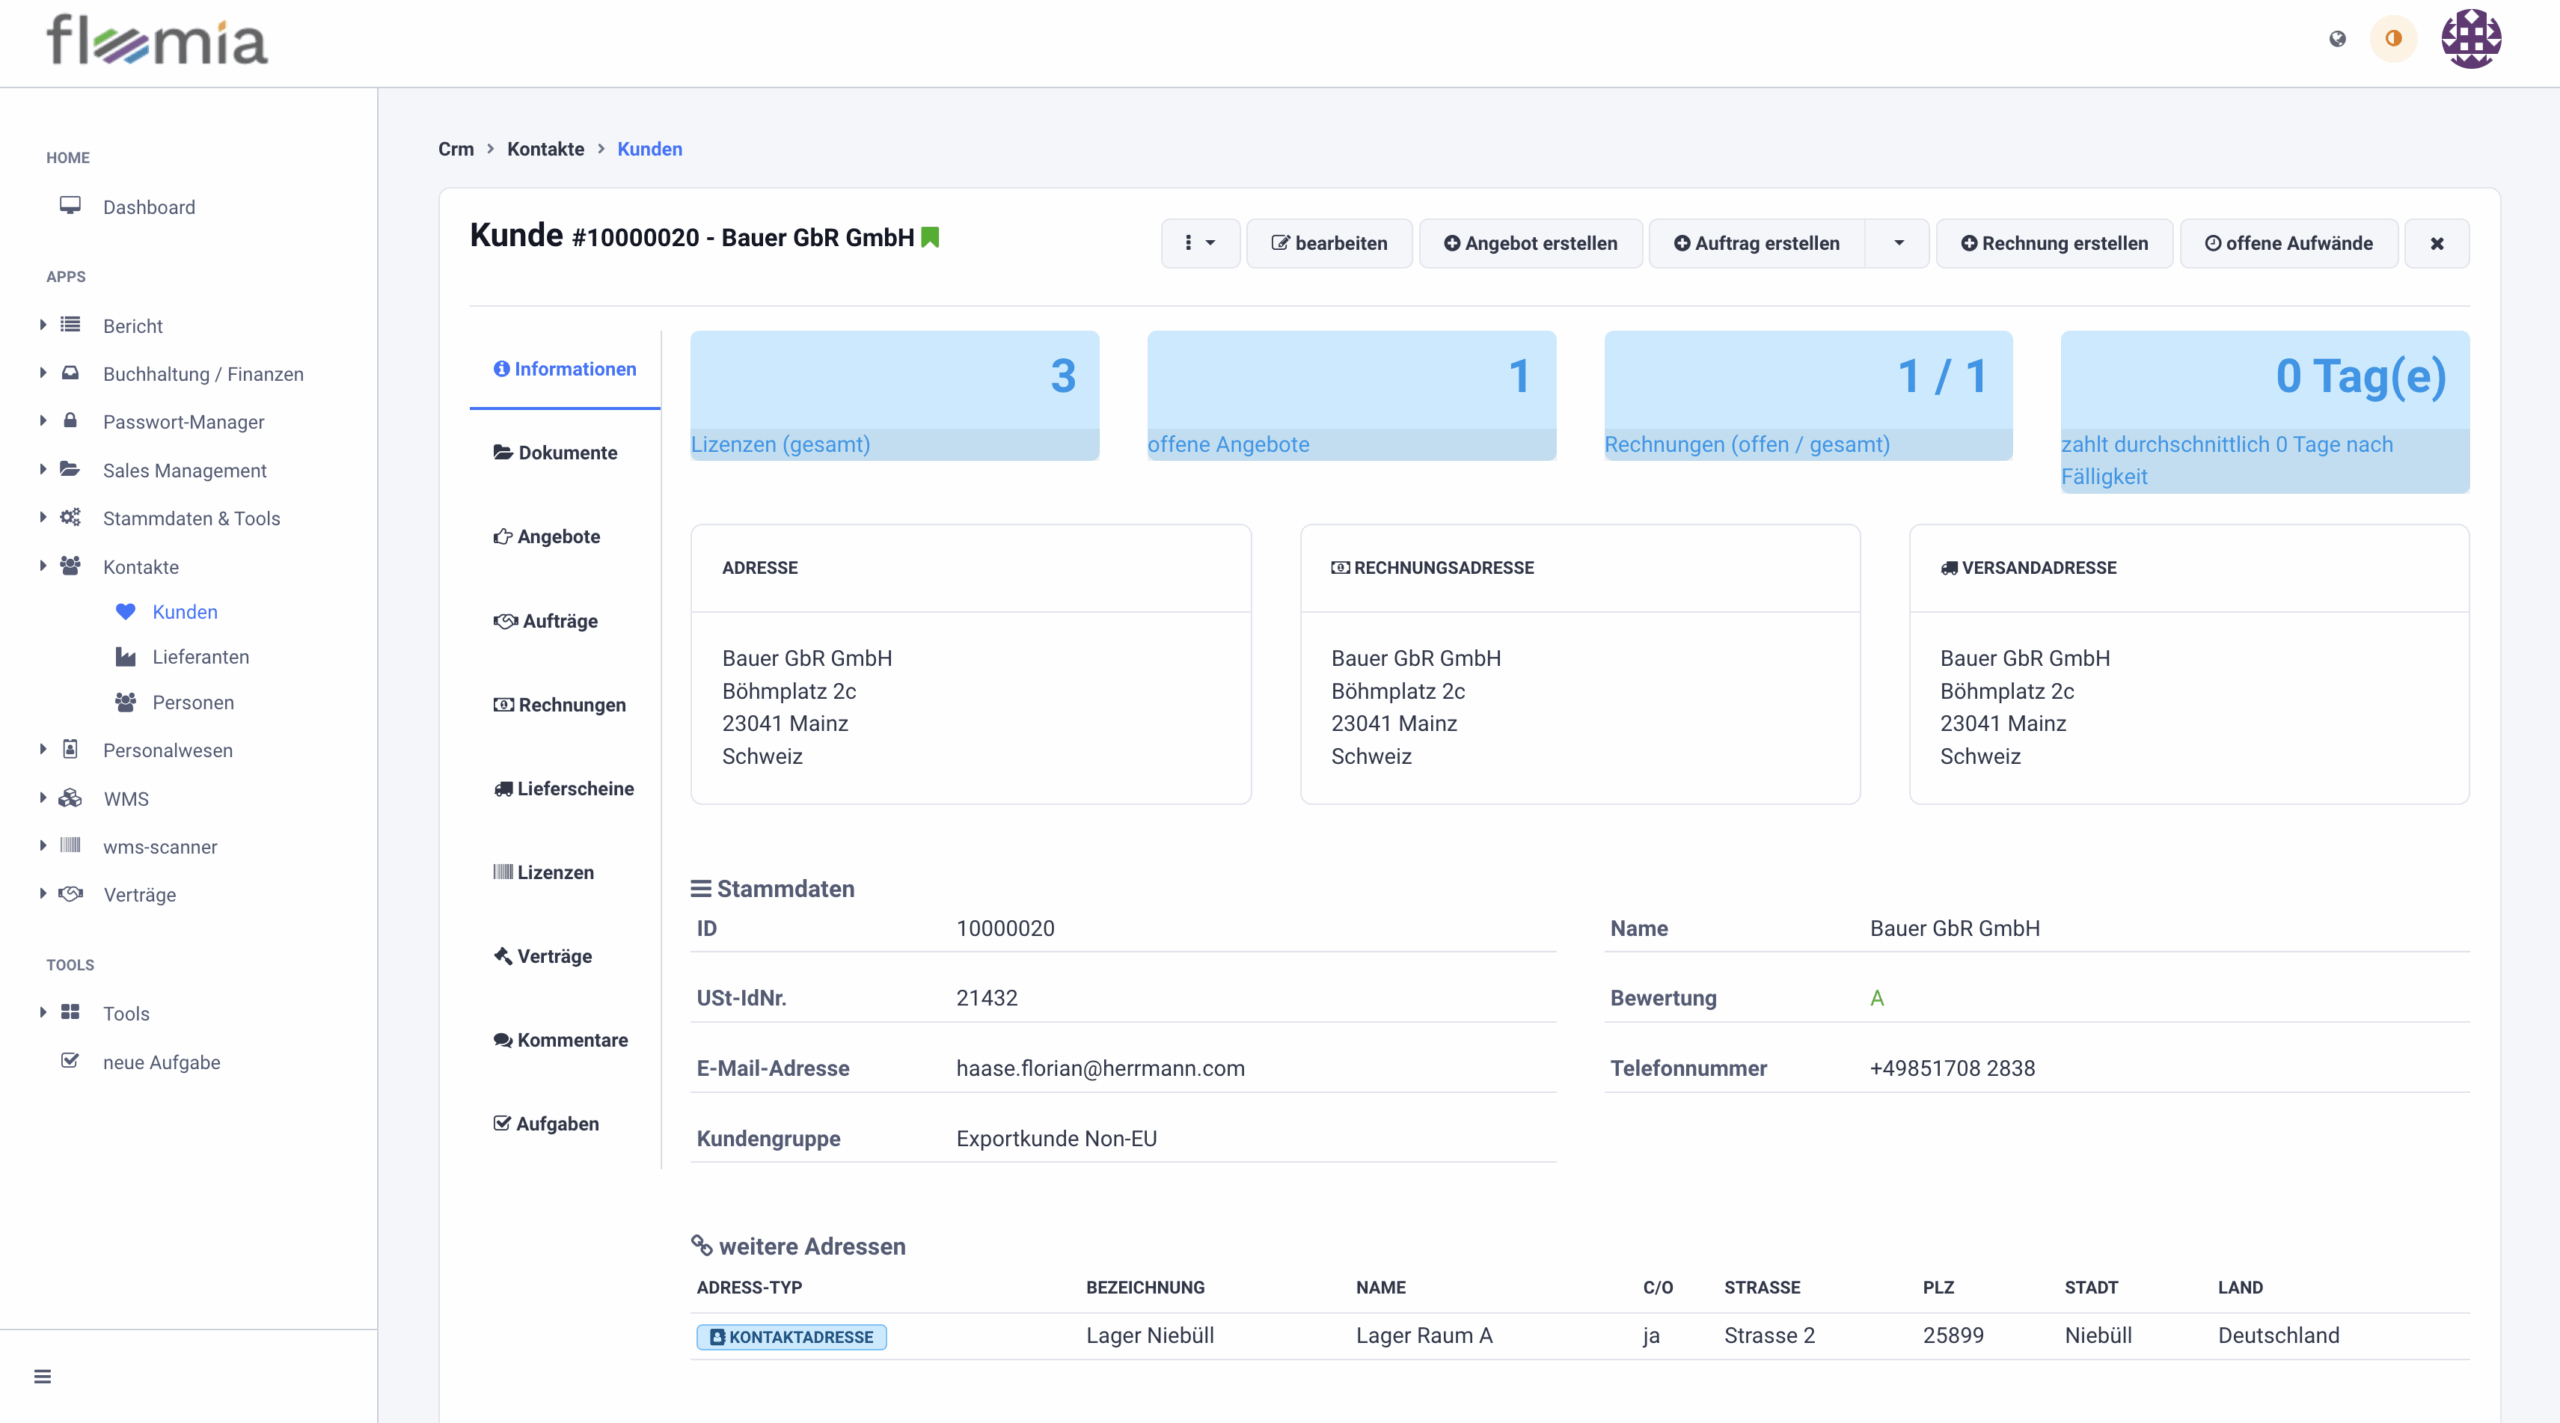Viewport: 2560px width, 1423px height.
Task: Expand the Auftrag erstellen split dropdown arrow
Action: tap(1898, 243)
